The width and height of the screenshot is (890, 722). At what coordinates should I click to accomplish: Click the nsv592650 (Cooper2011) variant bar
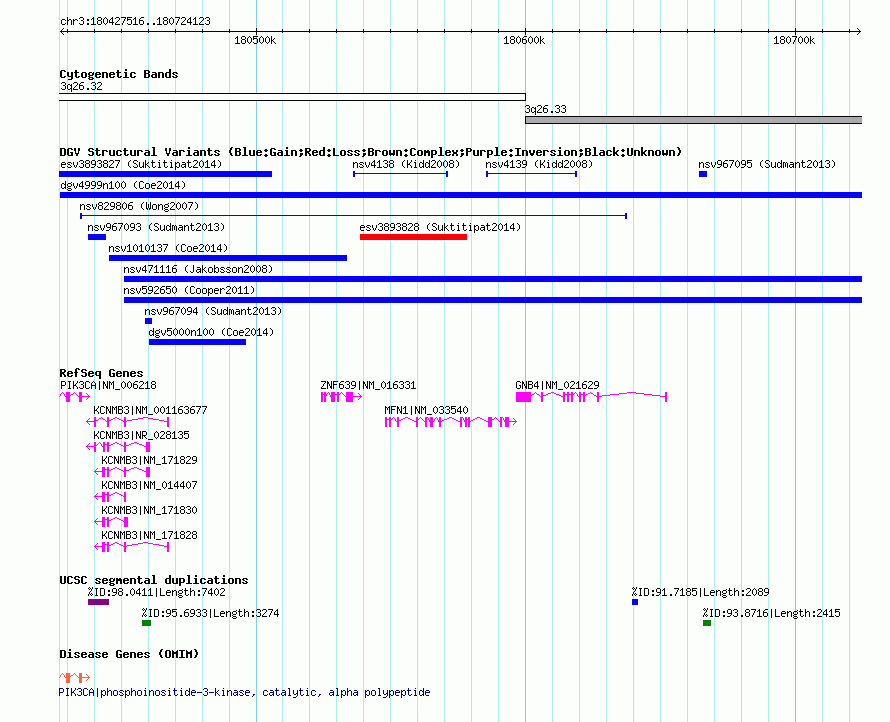point(493,300)
